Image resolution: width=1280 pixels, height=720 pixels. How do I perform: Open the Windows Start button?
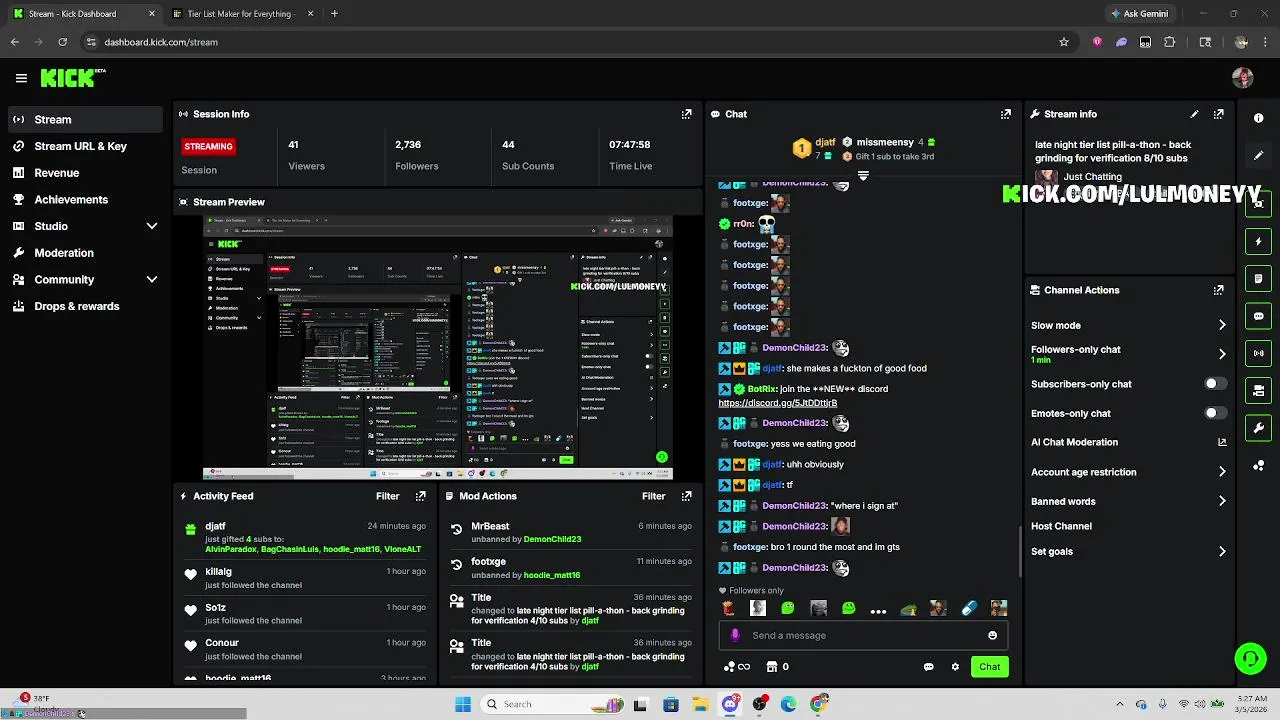[462, 704]
